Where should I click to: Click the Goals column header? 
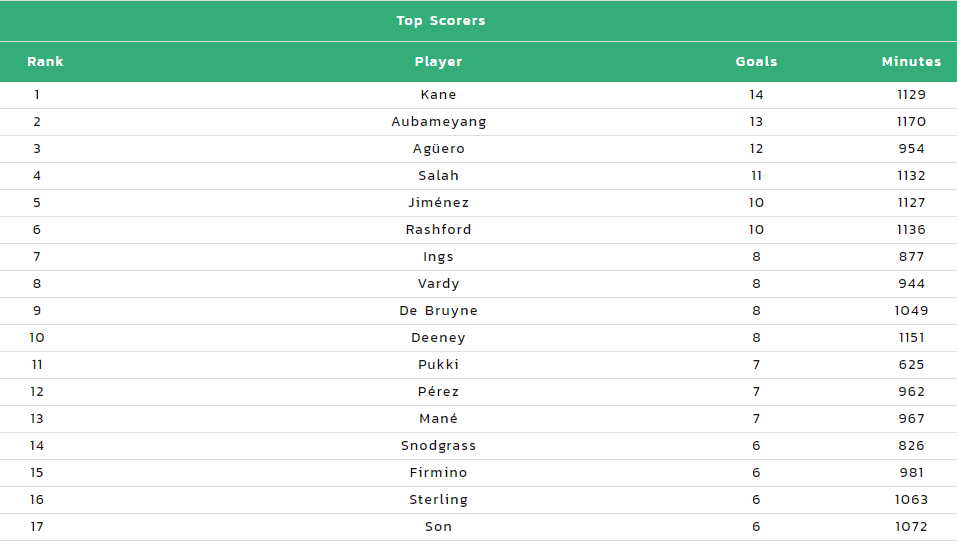(x=756, y=62)
